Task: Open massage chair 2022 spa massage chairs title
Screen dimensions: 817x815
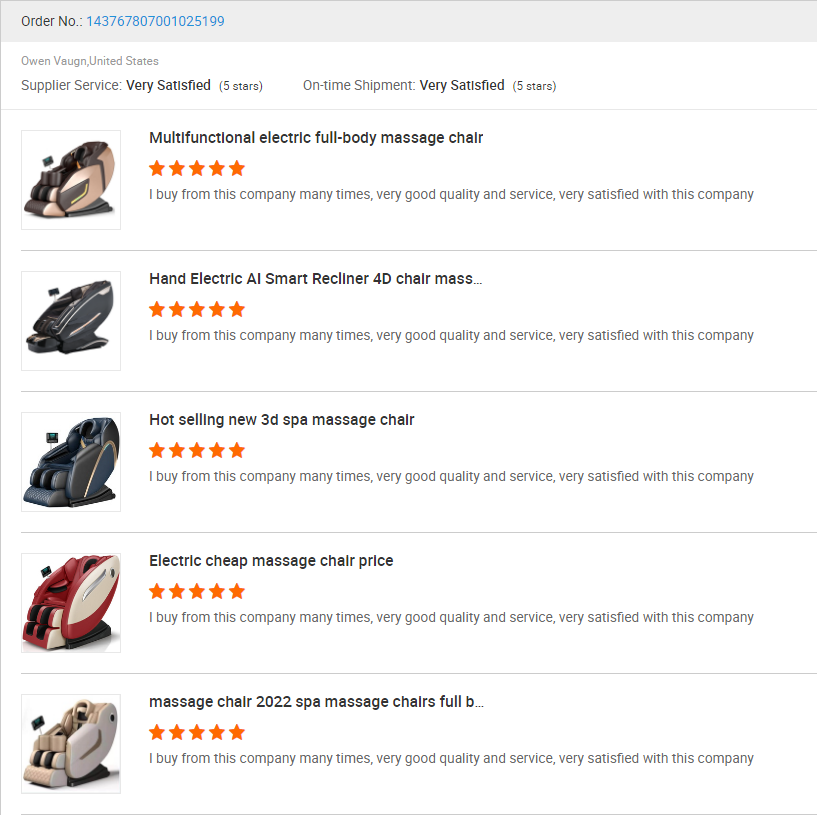Action: coord(316,702)
